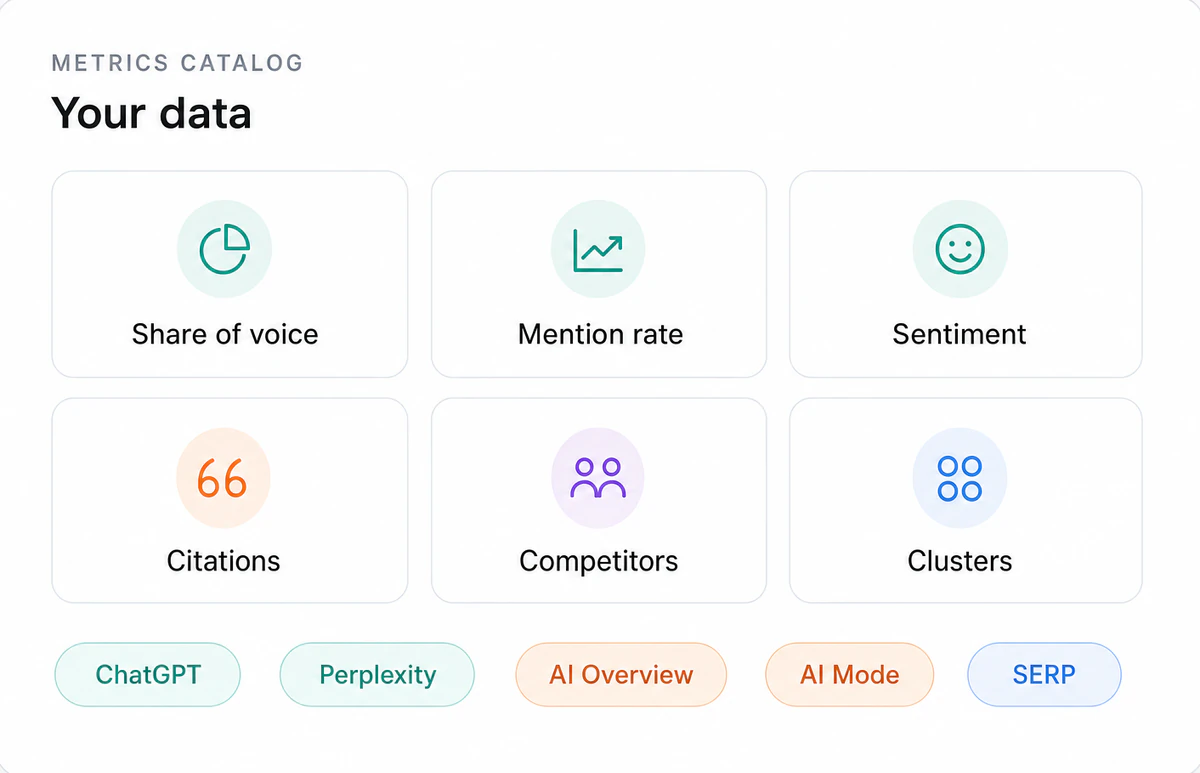Enable the AI Overview filter chip

pyautogui.click(x=621, y=674)
